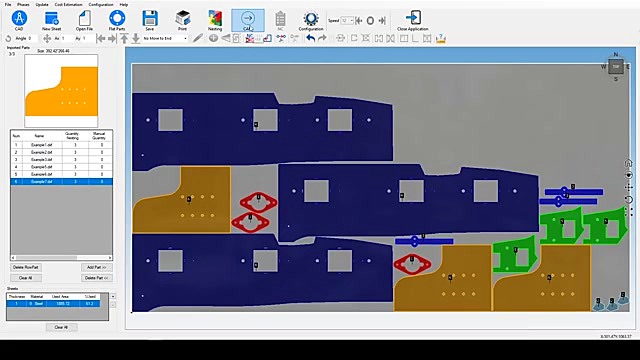The height and width of the screenshot is (360, 640).
Task: Click the Open File icon
Action: [x=84, y=20]
